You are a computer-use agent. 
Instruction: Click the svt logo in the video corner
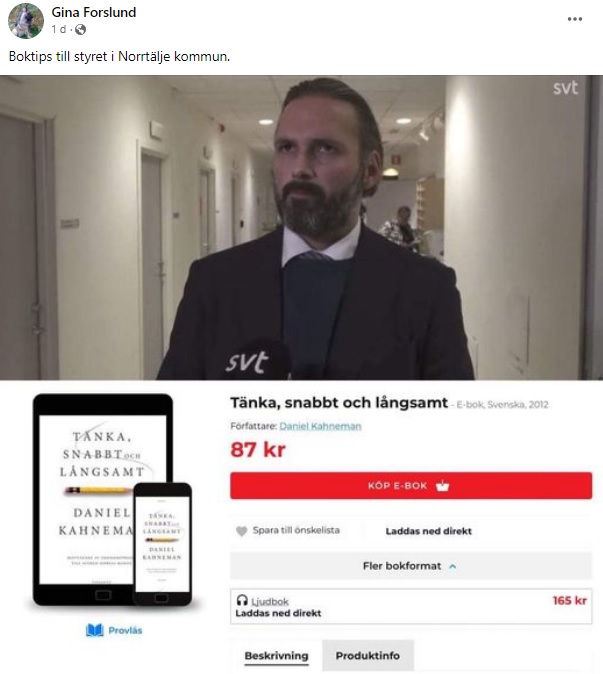pos(565,88)
